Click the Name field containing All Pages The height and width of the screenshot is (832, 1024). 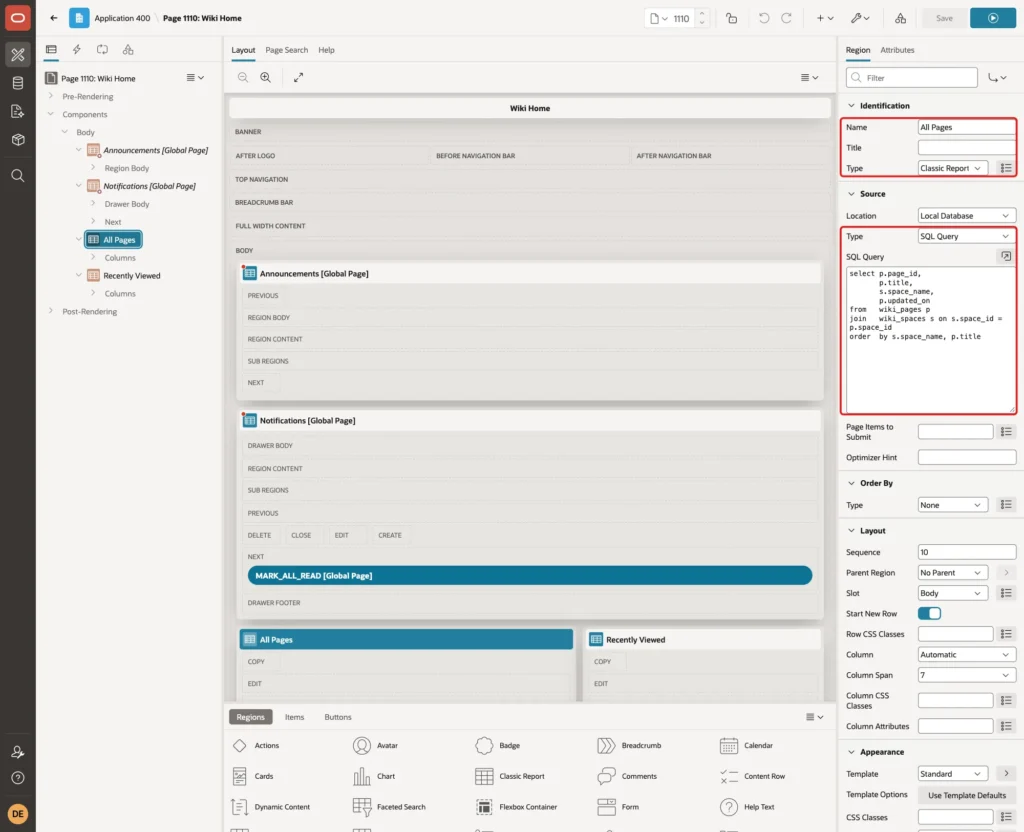[x=967, y=127]
